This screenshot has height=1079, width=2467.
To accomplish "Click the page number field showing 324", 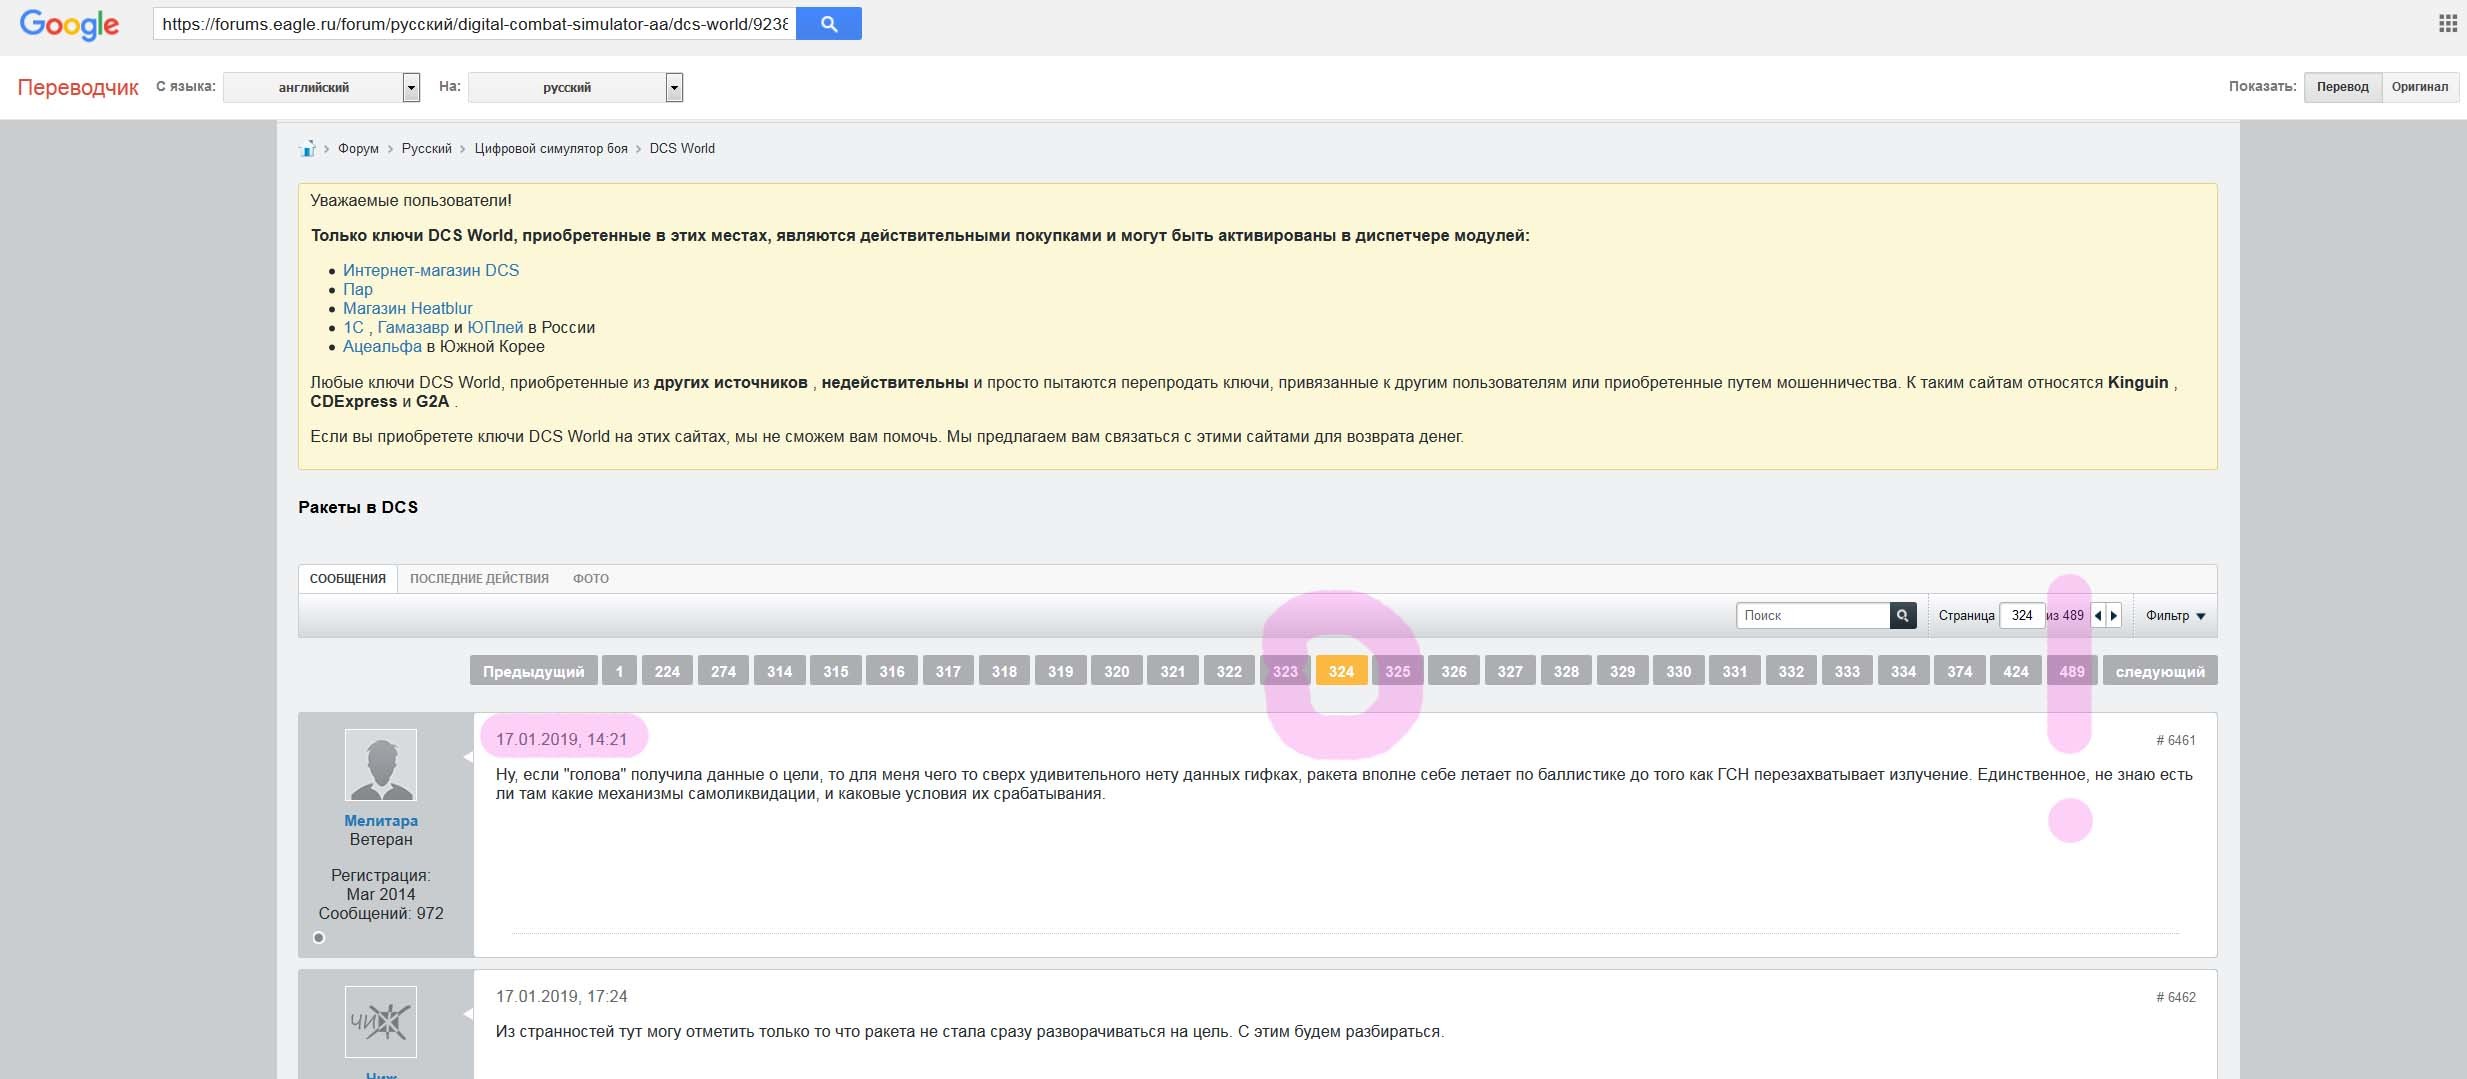I will (x=2022, y=616).
